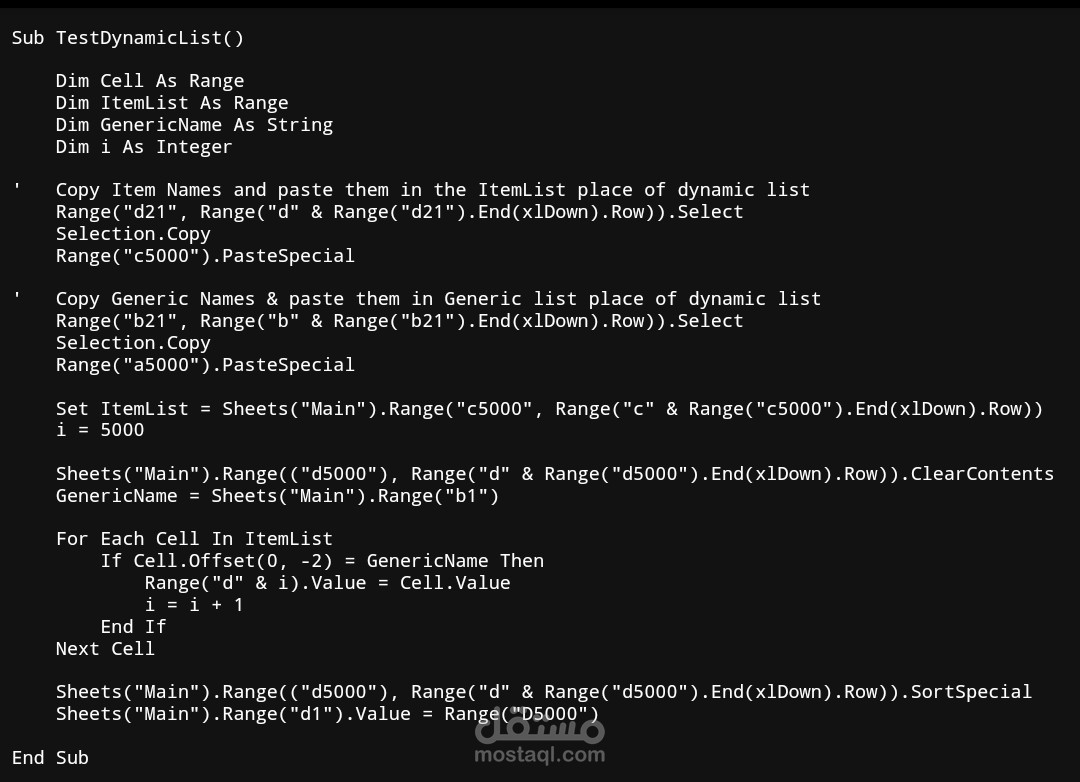Click the If Cell.Offset condition line
This screenshot has width=1080, height=782.
point(322,561)
